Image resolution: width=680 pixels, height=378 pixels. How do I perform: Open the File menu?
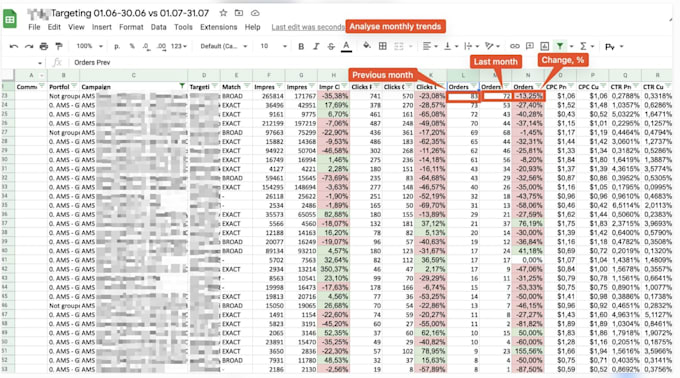pos(34,27)
